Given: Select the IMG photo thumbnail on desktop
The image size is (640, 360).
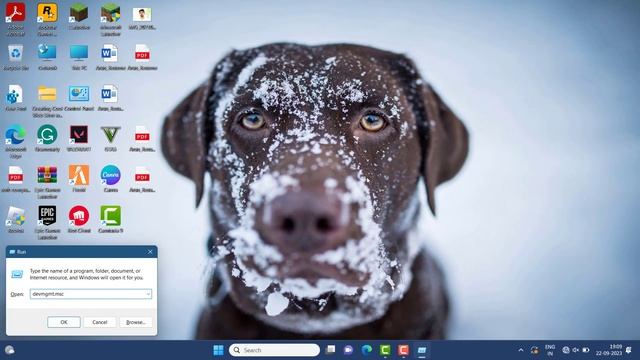Looking at the screenshot, I should coord(142,14).
